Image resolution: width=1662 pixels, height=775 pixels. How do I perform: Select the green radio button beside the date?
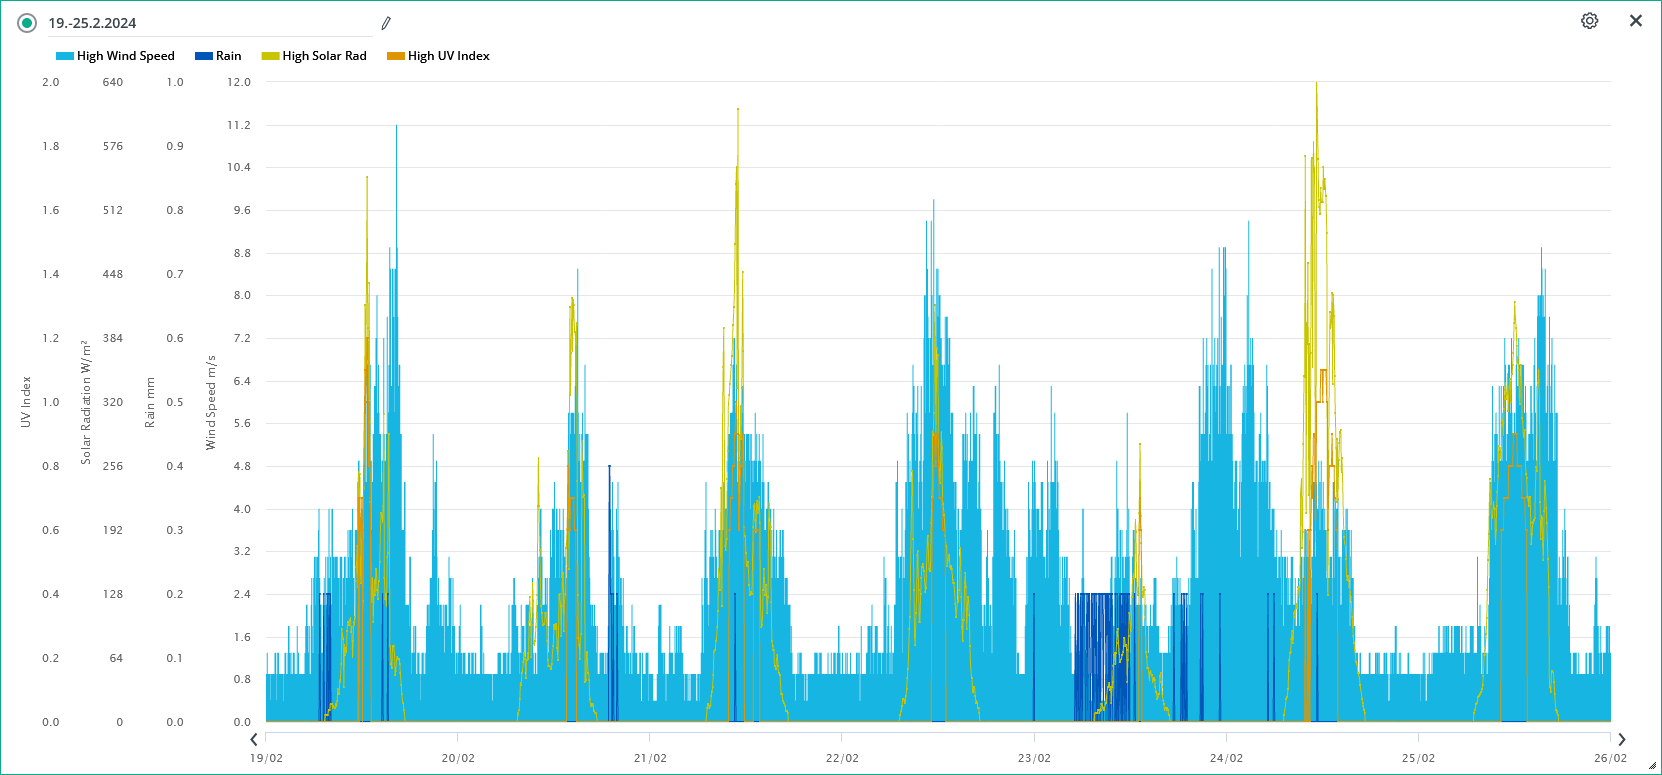tap(27, 23)
